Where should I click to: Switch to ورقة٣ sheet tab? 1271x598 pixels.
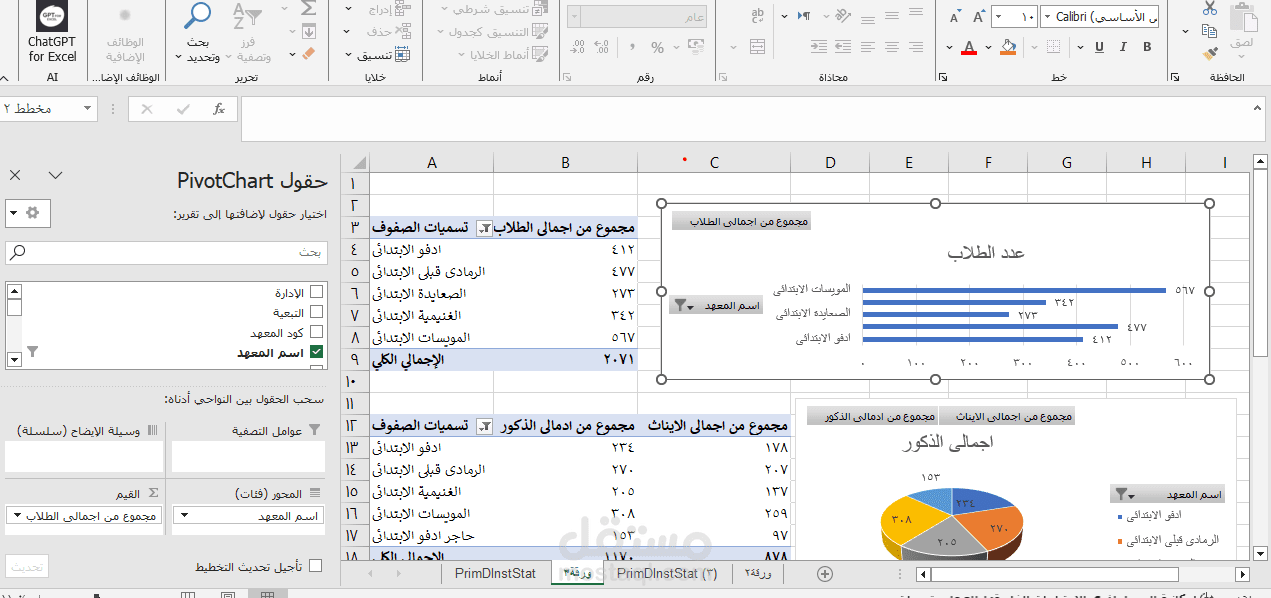578,574
